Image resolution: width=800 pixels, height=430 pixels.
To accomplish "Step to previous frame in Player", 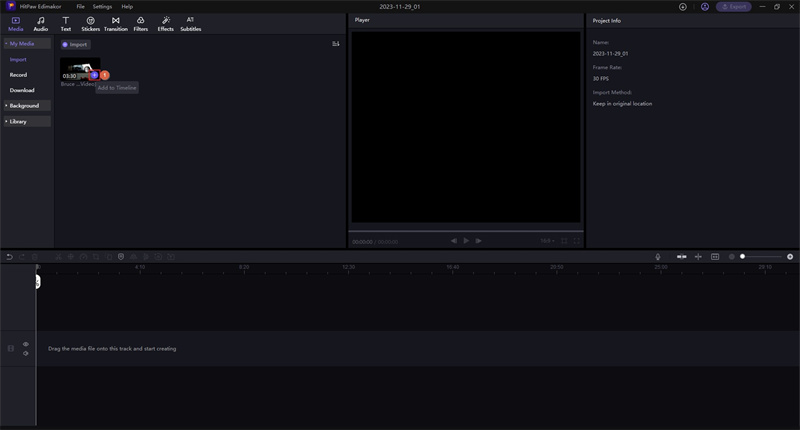I will tap(454, 241).
